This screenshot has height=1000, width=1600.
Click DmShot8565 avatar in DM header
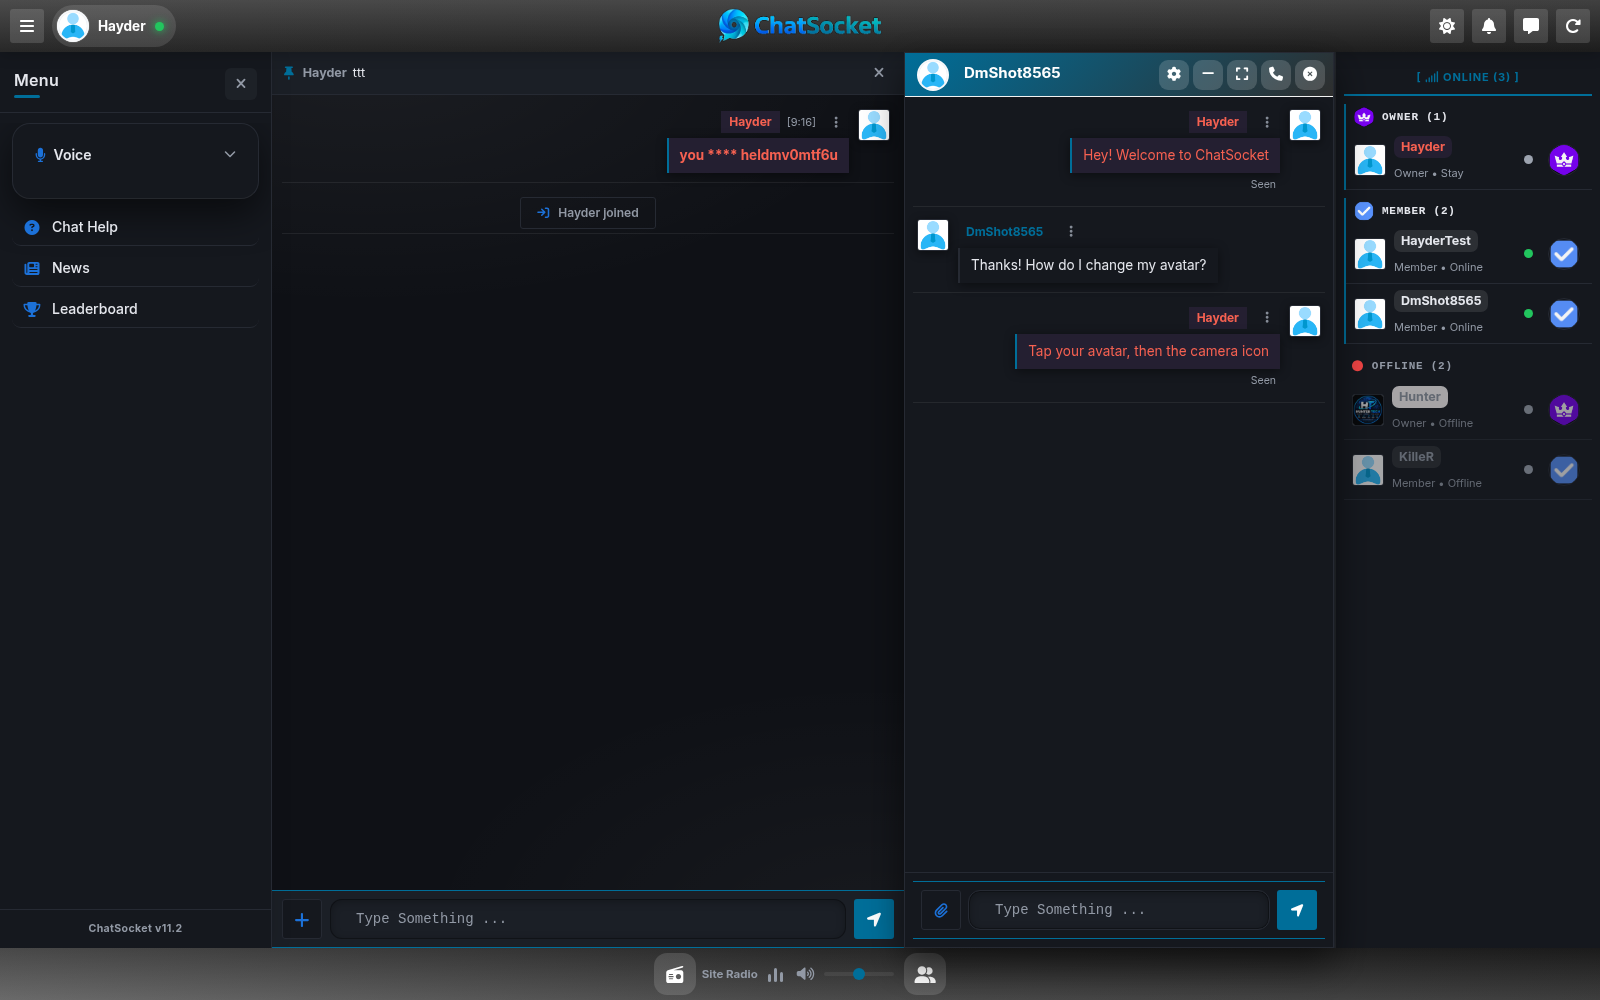[x=933, y=74]
